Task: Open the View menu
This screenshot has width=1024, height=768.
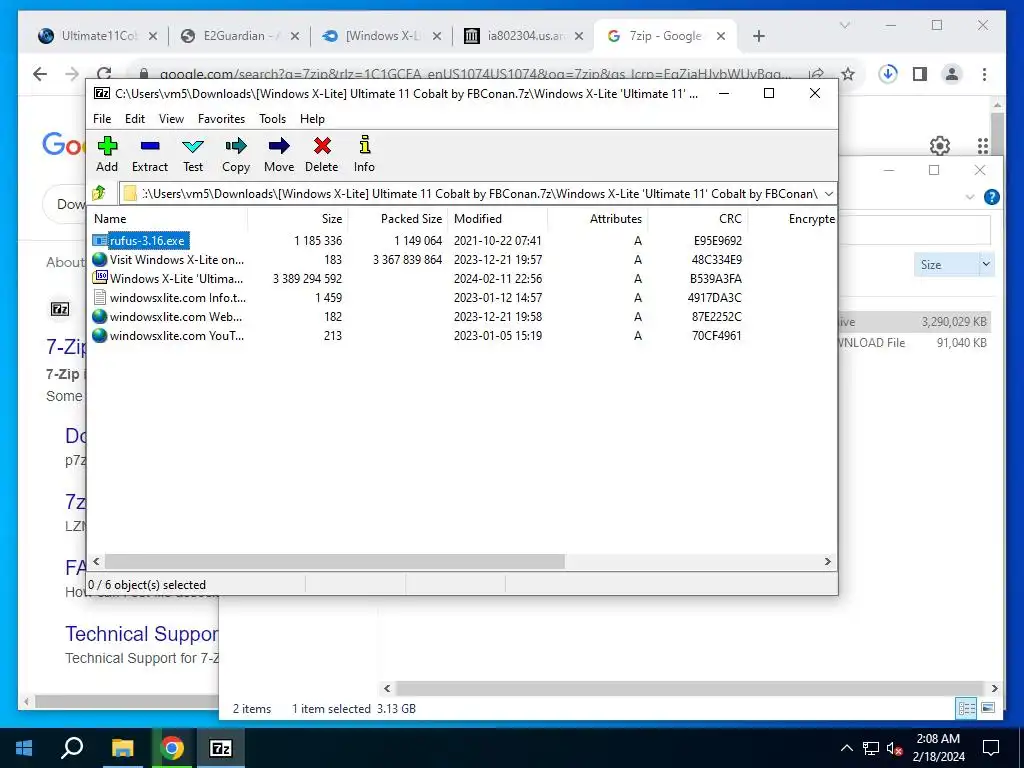Action: tap(171, 118)
